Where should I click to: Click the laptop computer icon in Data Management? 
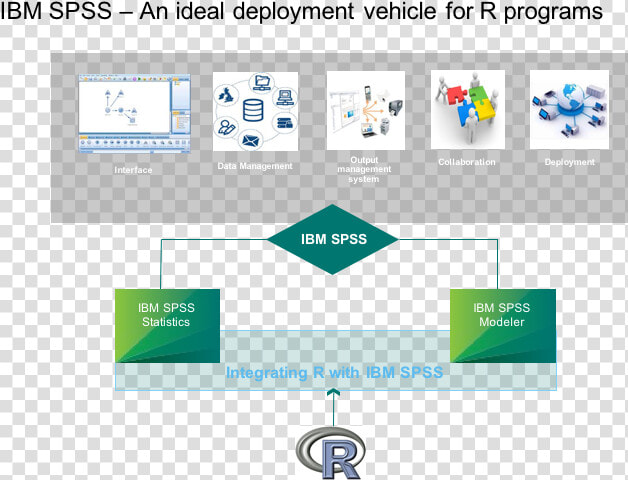tap(285, 97)
